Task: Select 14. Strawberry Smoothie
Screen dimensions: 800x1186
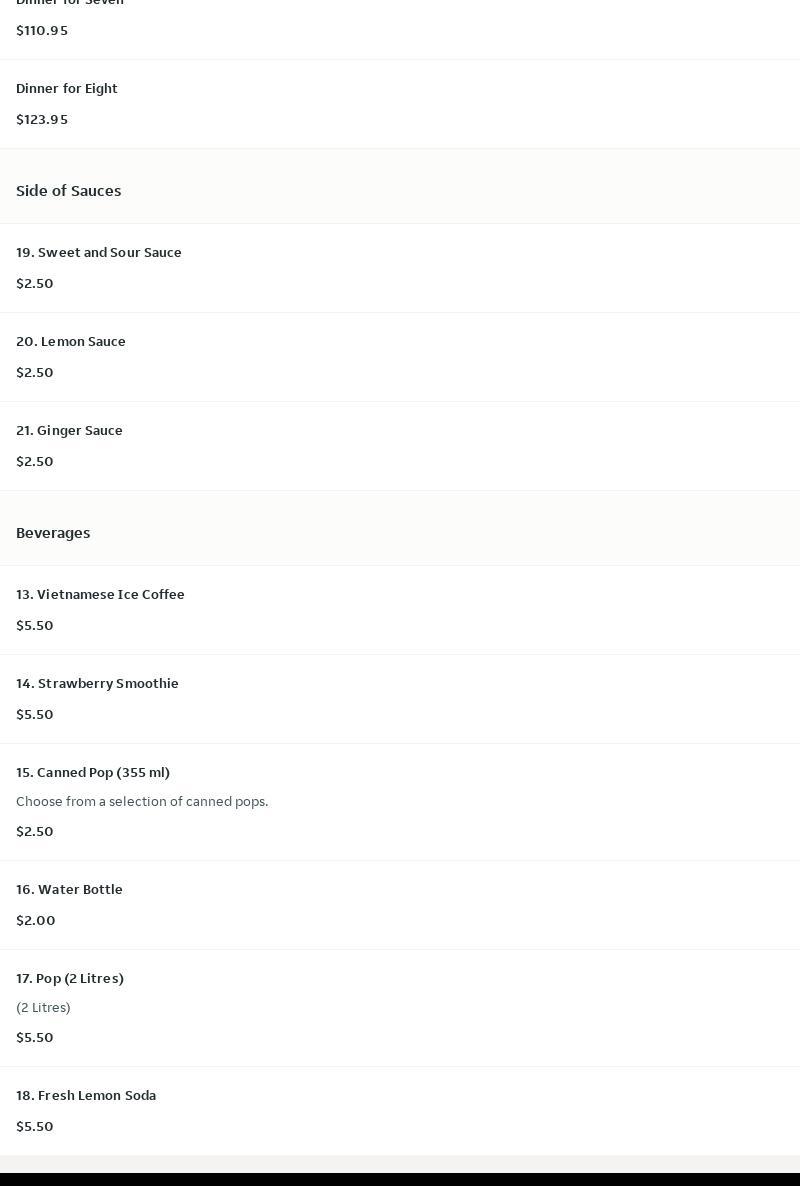Action: [x=400, y=699]
